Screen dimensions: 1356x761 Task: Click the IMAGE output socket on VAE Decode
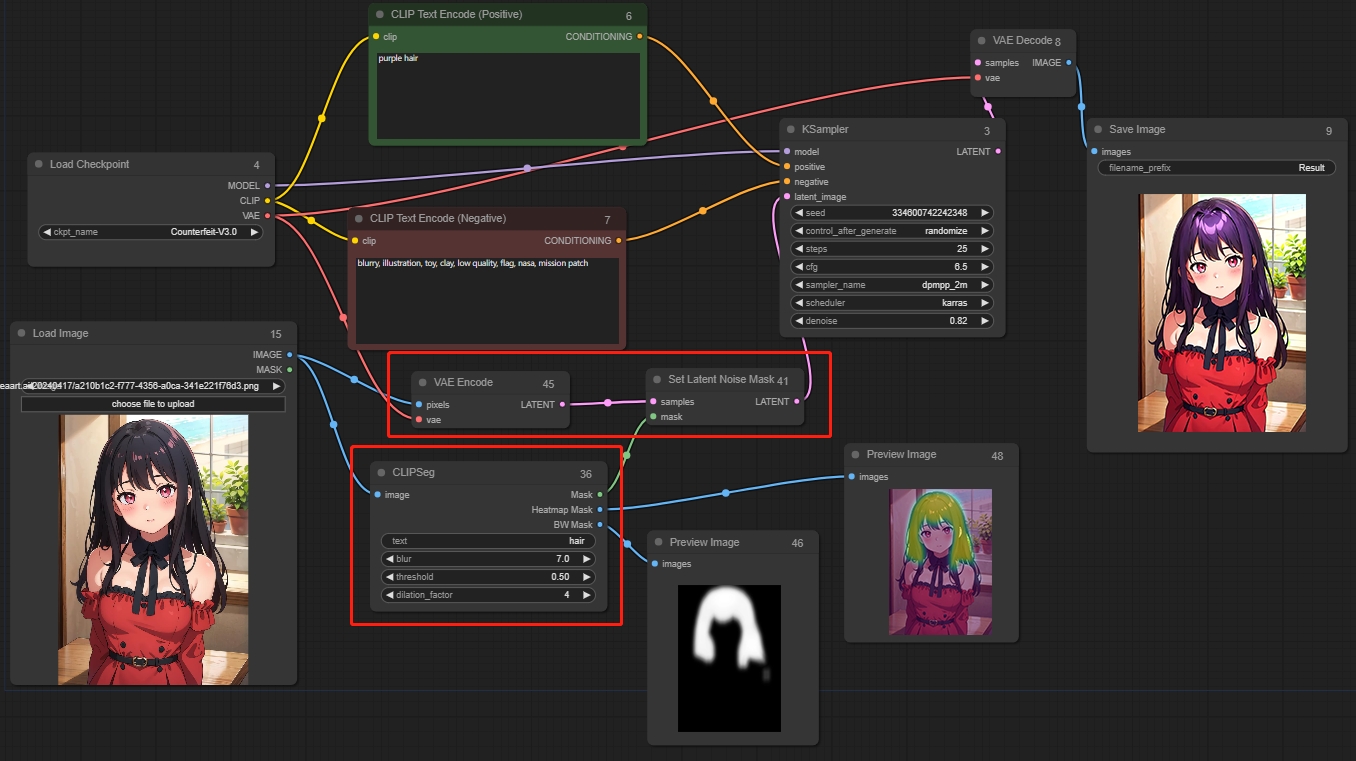coord(1069,63)
